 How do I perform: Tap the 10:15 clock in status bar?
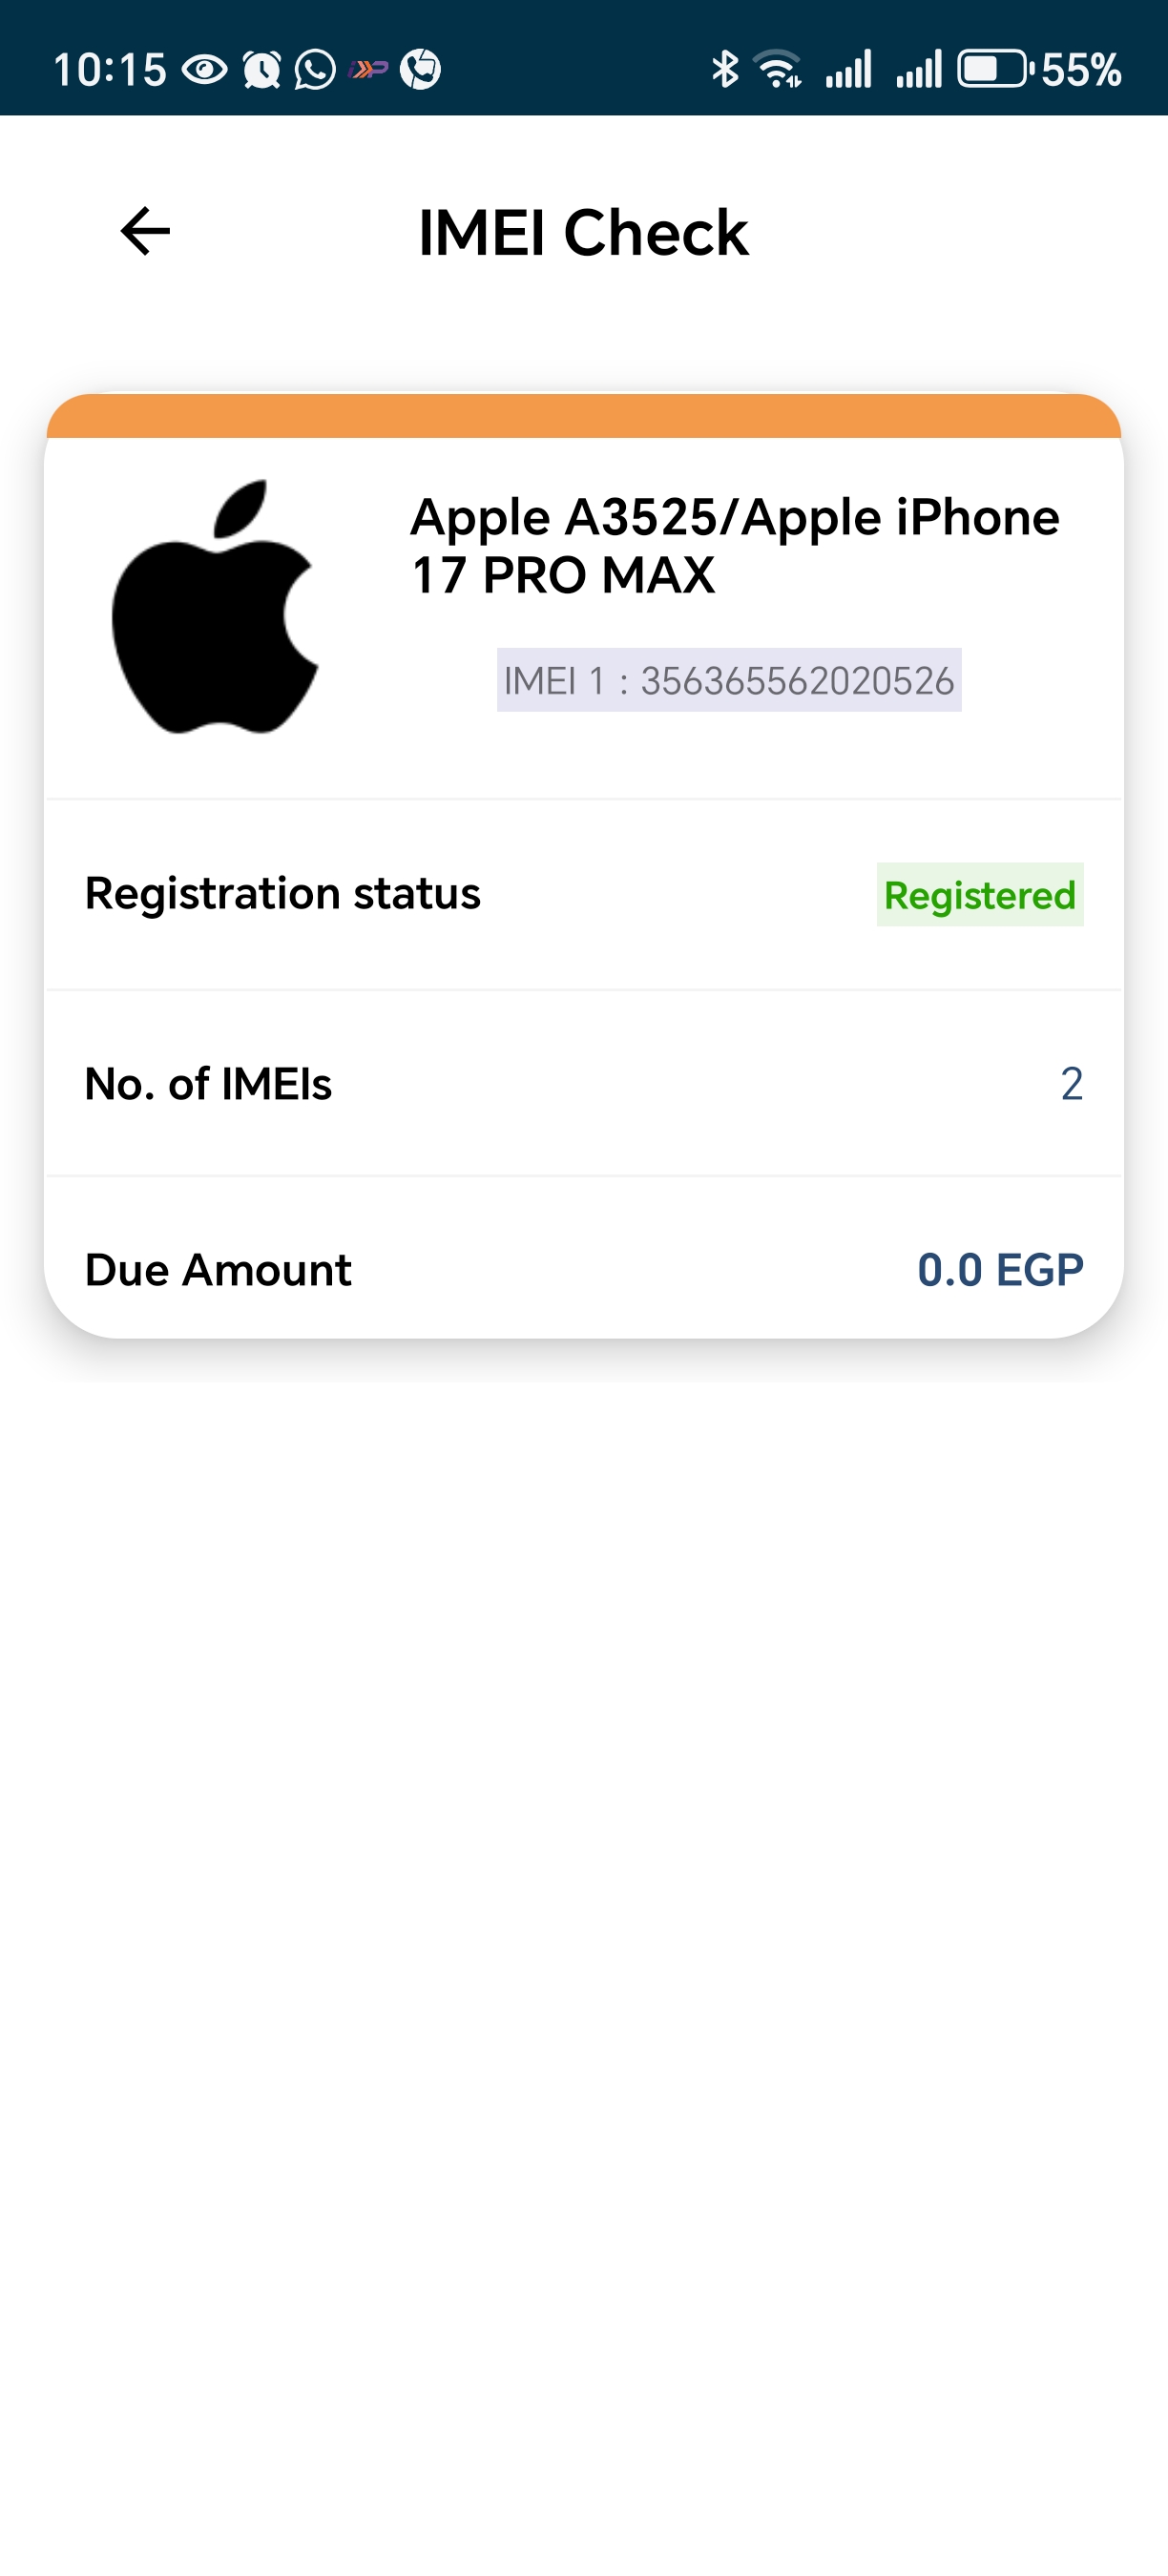pyautogui.click(x=110, y=70)
